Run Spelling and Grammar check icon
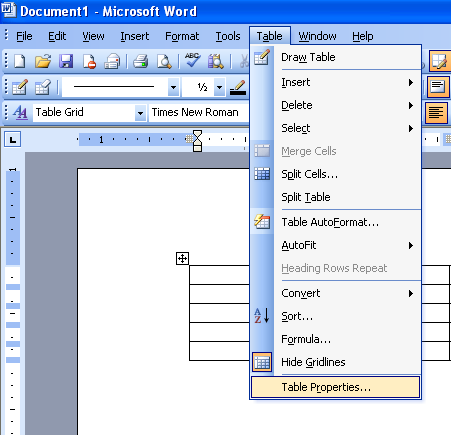The height and width of the screenshot is (435, 451). [x=192, y=60]
